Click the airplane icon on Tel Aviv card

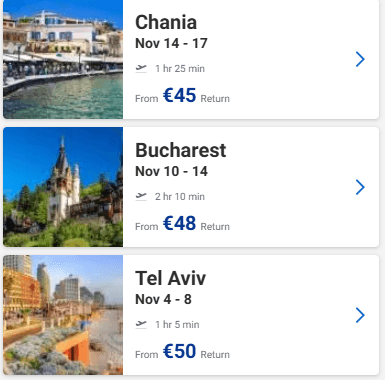(x=141, y=324)
